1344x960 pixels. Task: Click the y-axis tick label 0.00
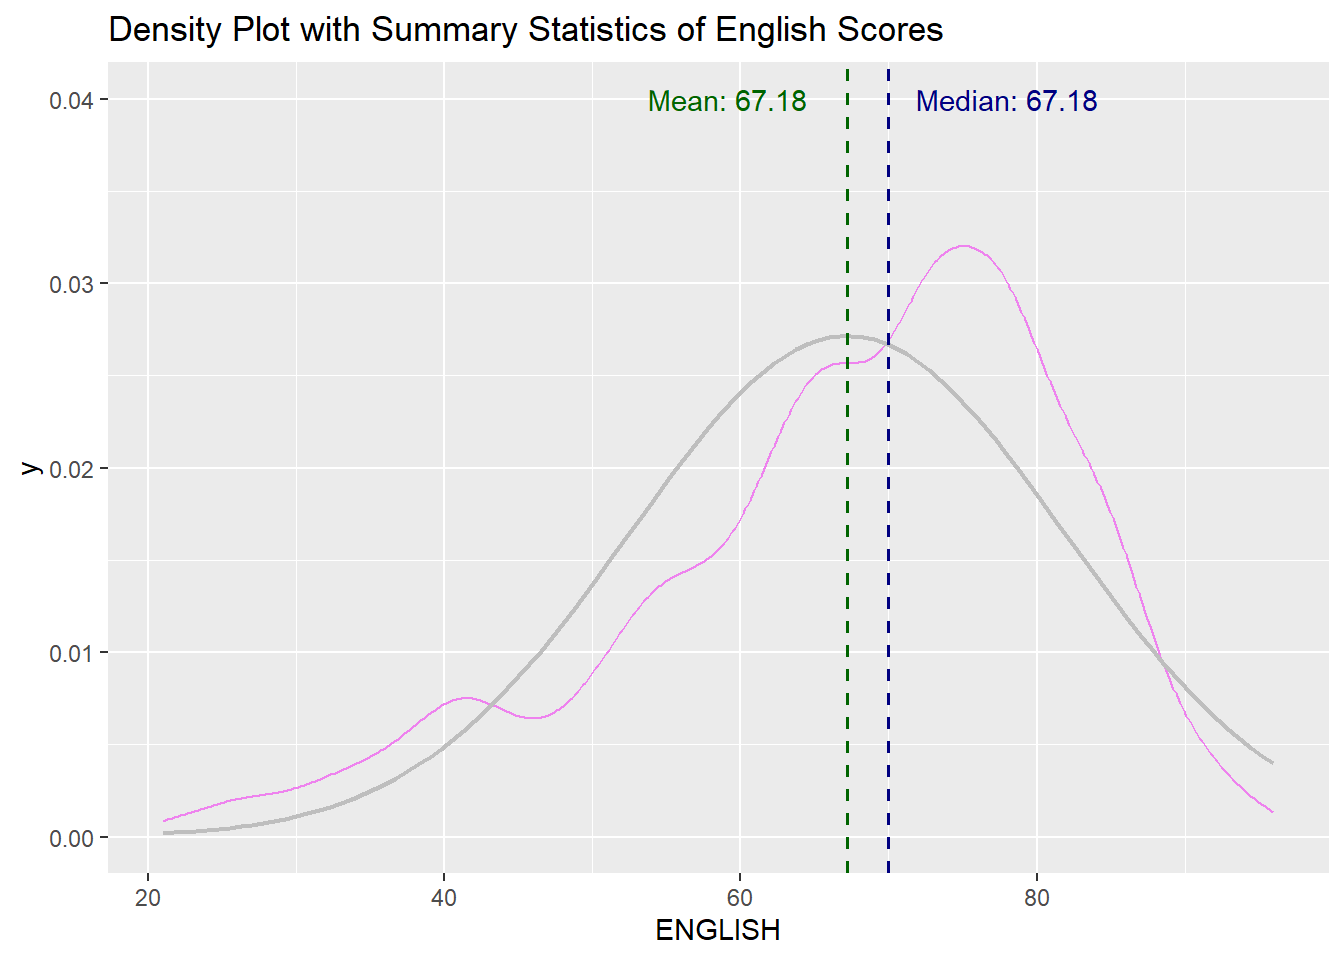71,838
